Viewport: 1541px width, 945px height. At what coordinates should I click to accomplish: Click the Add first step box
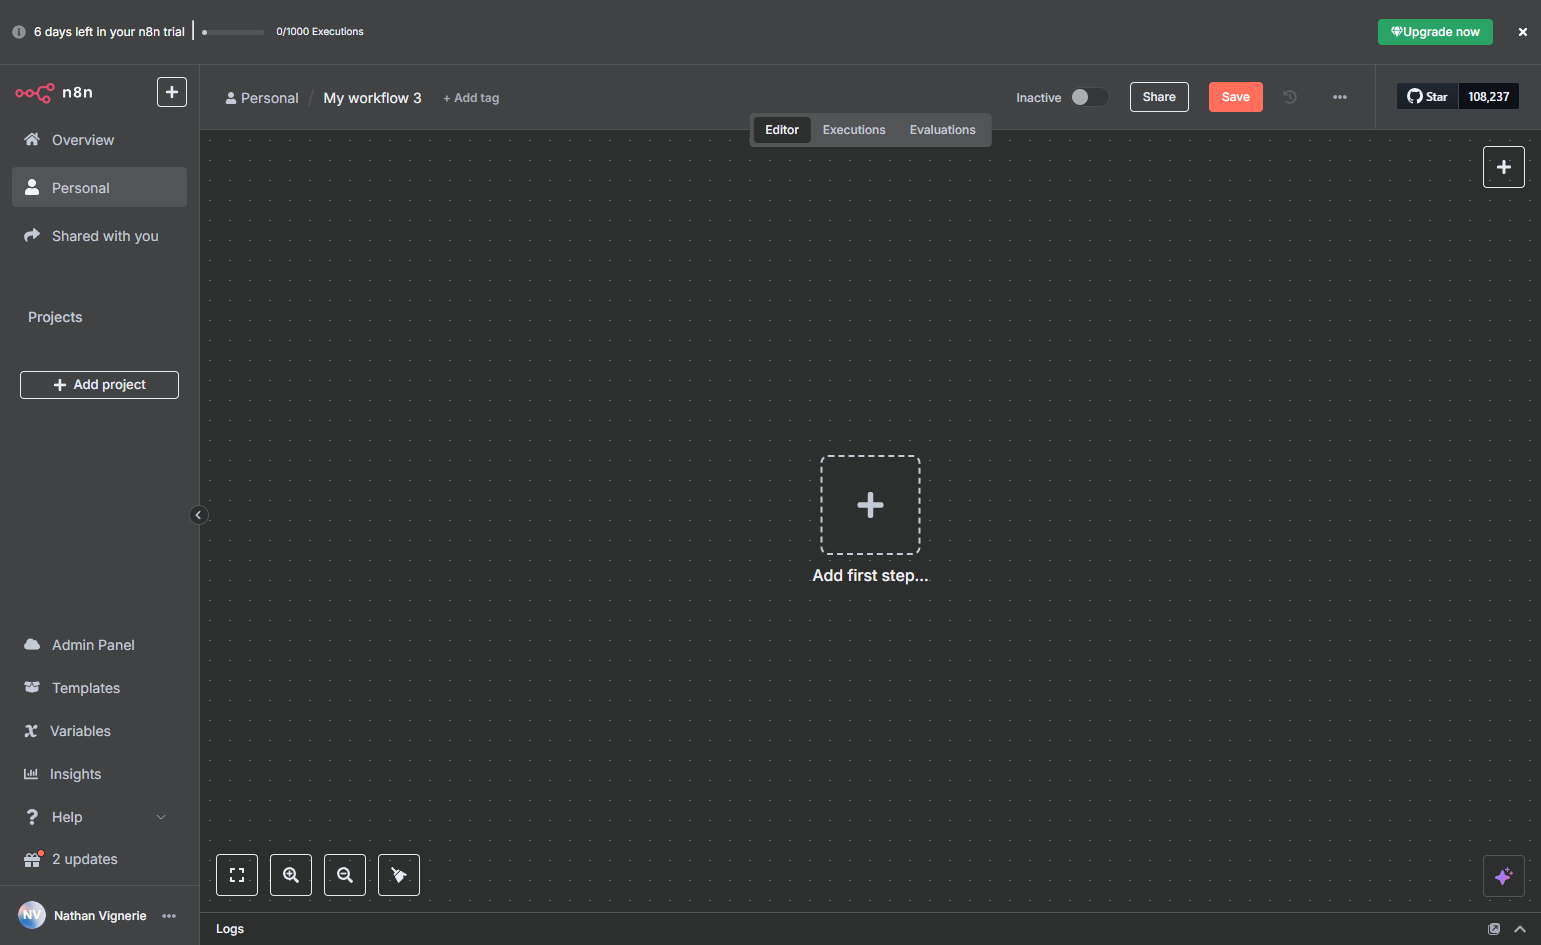(x=870, y=505)
